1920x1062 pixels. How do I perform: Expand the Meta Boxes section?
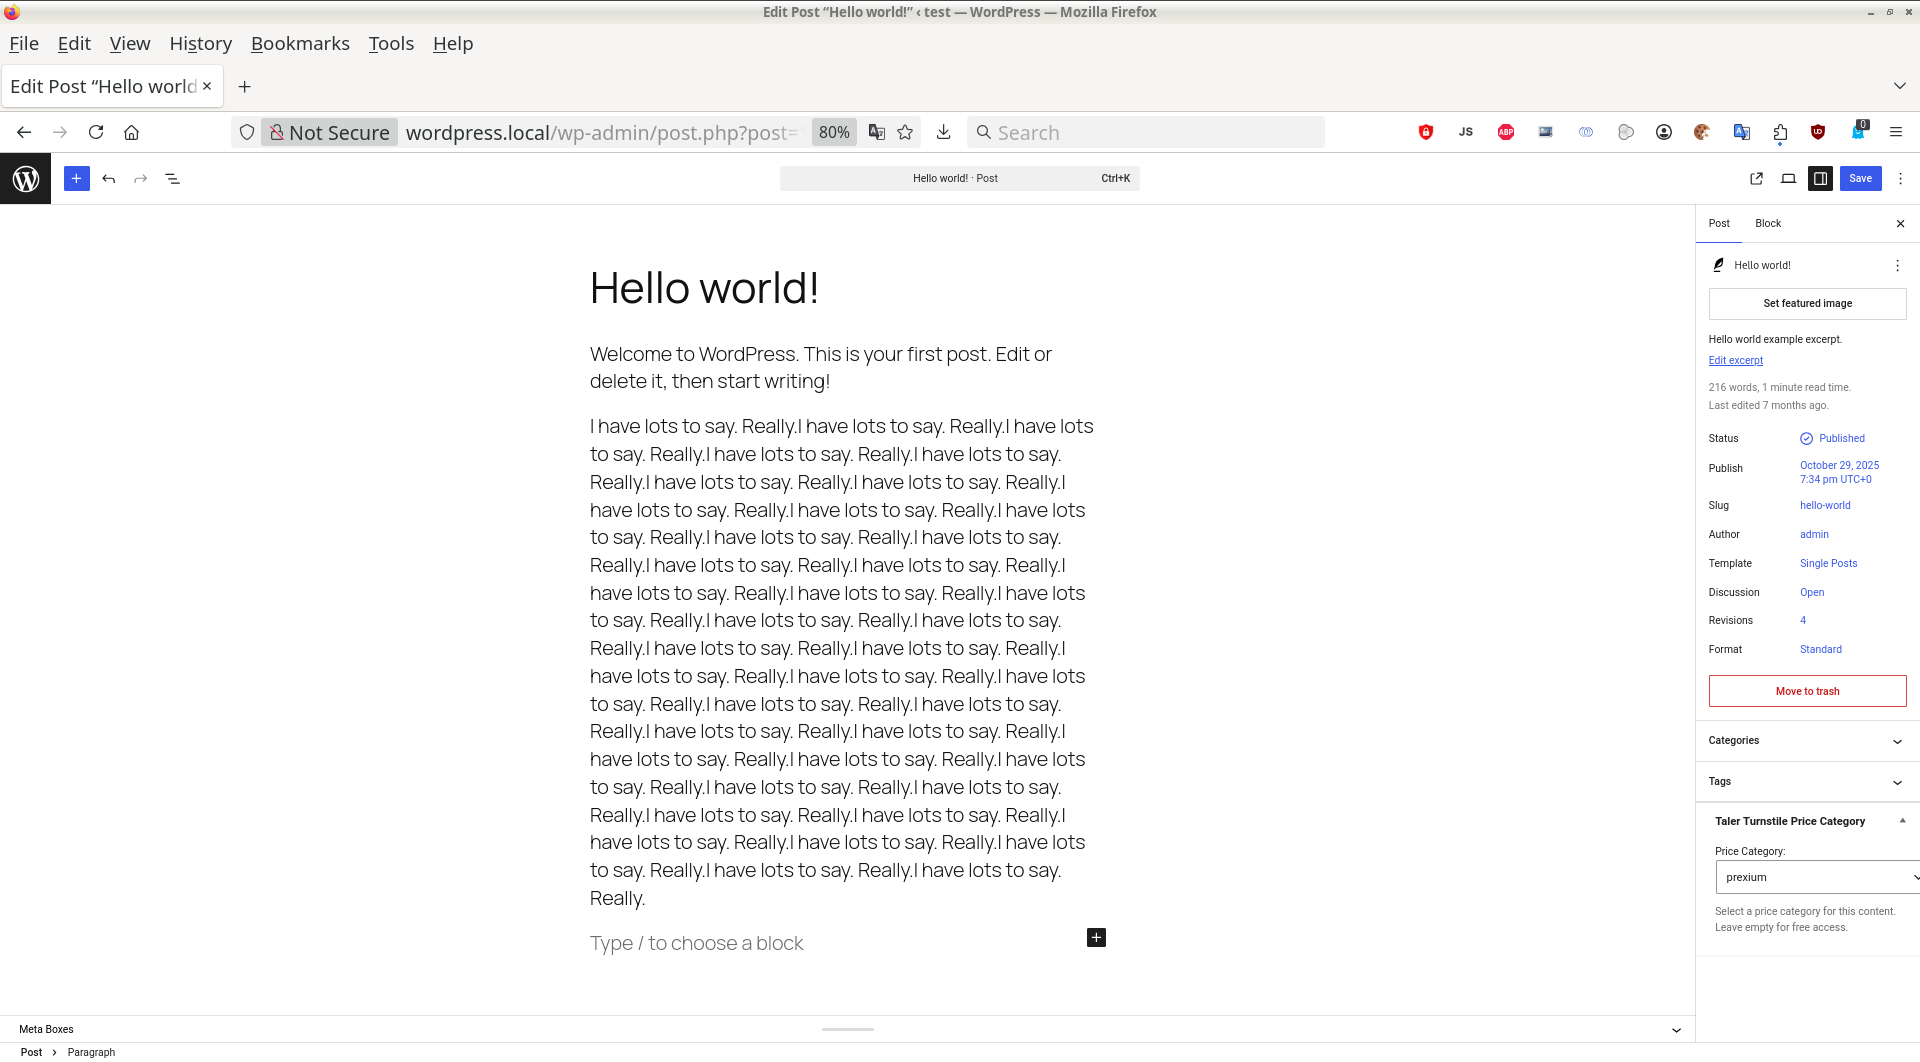coord(848,1029)
